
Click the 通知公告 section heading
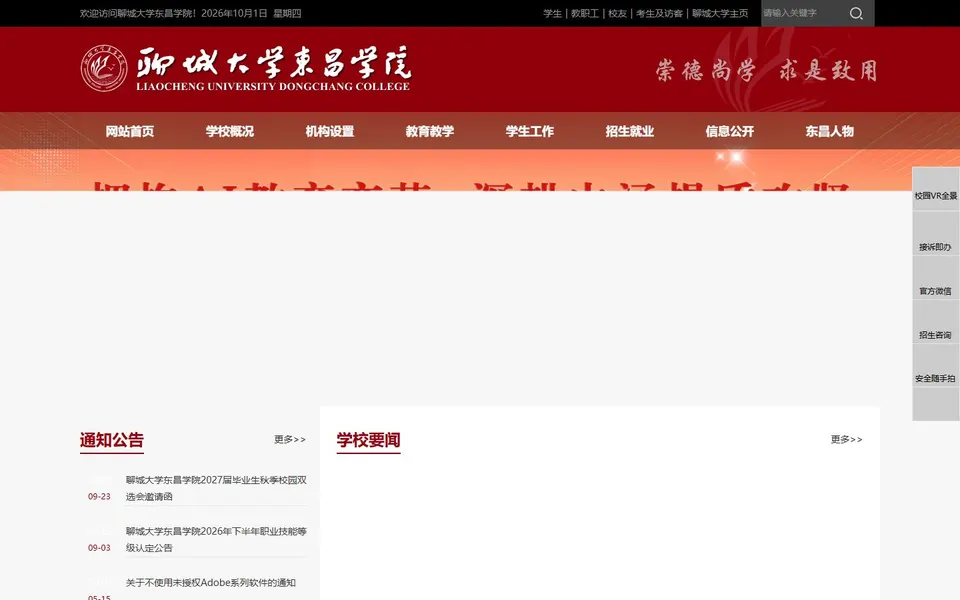pyautogui.click(x=111, y=440)
